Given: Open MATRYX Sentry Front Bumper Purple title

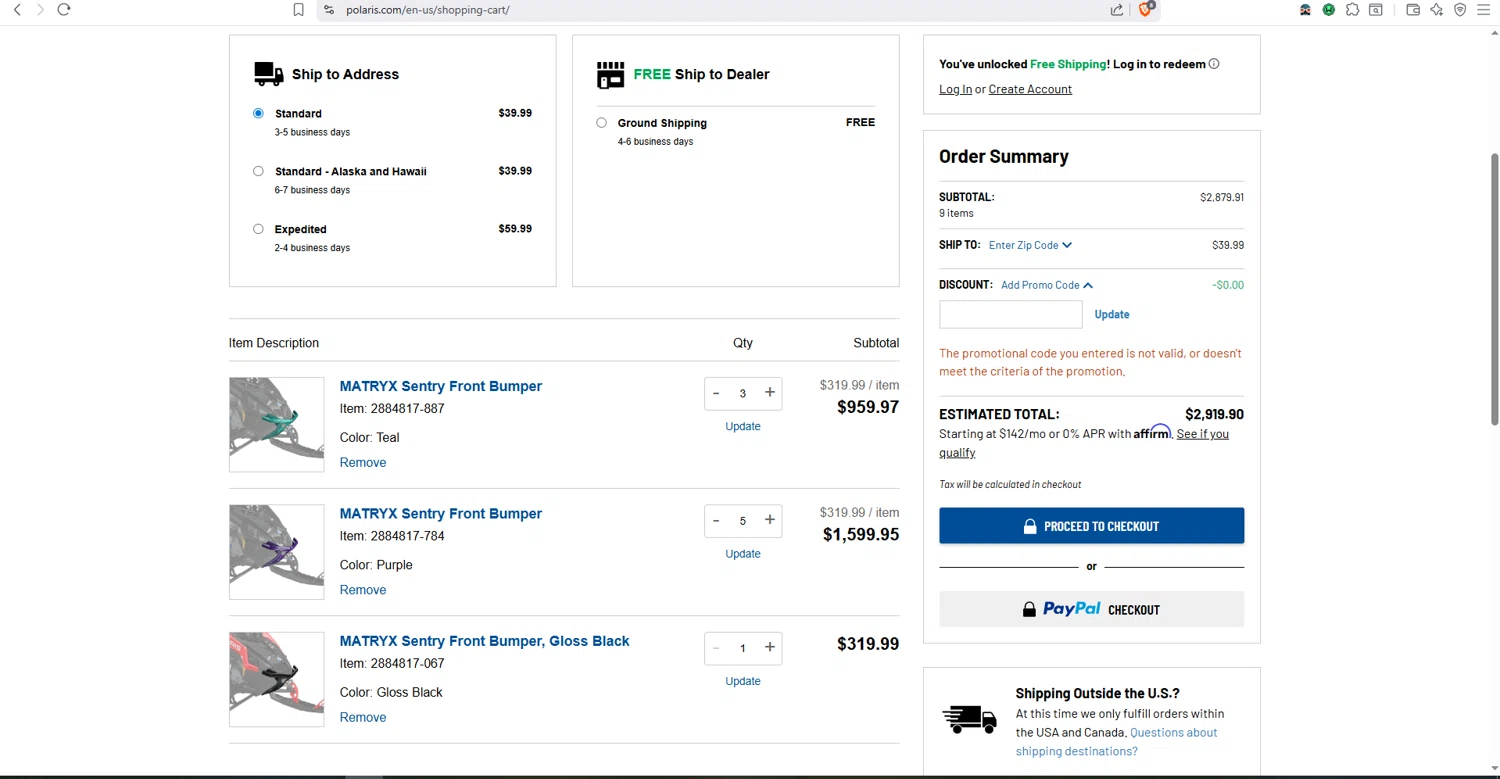Looking at the screenshot, I should point(441,514).
